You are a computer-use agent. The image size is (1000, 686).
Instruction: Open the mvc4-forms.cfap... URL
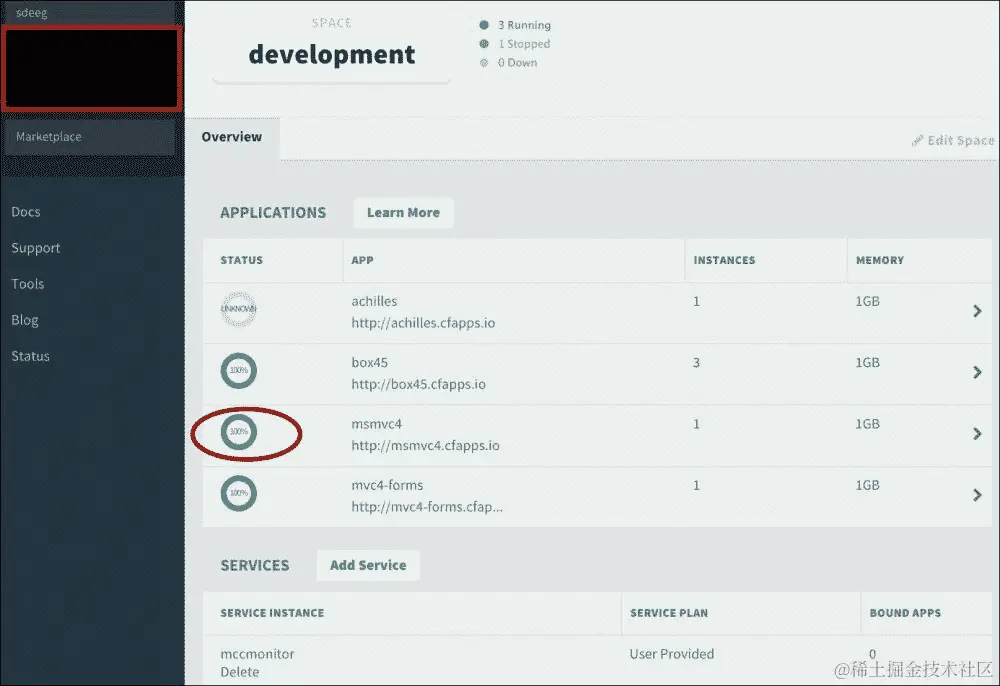point(427,507)
